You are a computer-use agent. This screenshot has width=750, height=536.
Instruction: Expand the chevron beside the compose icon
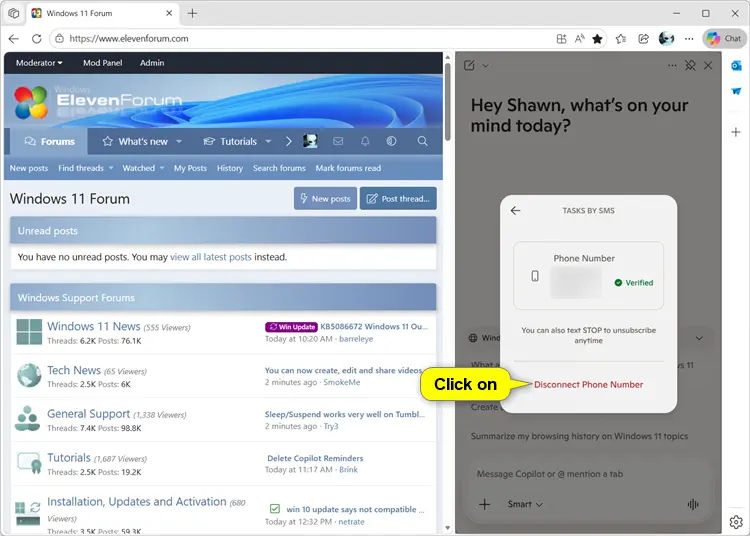pyautogui.click(x=485, y=66)
